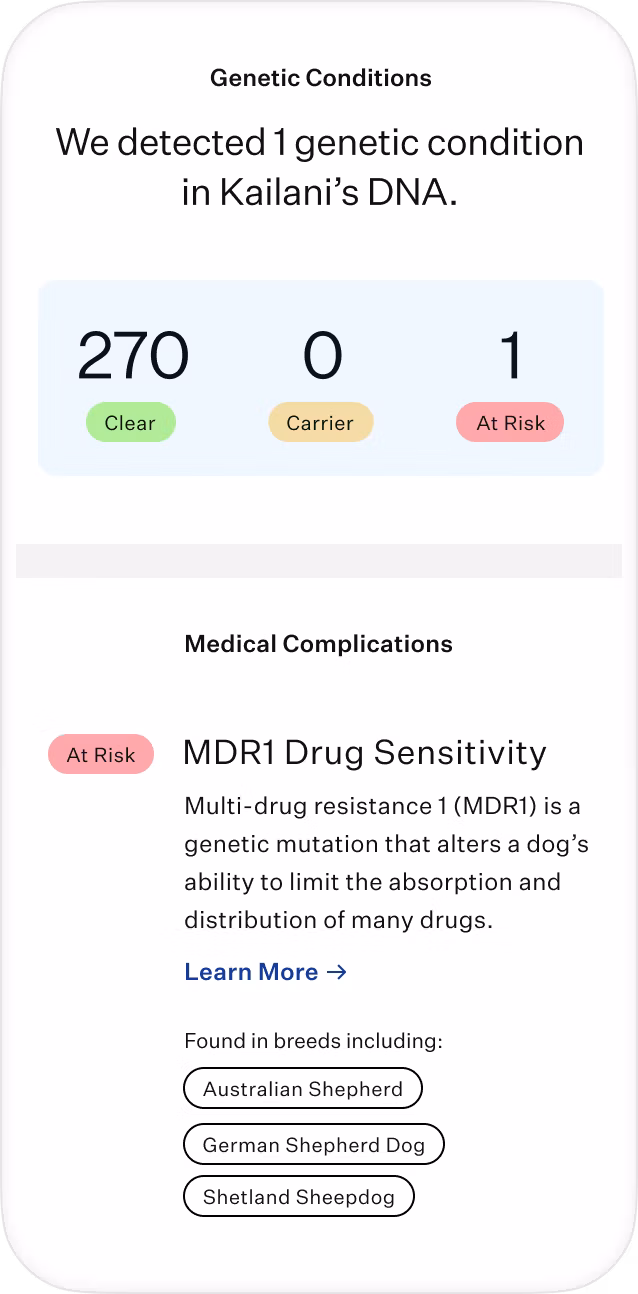Select the Genetic Conditions section title
The width and height of the screenshot is (638, 1294).
321,78
